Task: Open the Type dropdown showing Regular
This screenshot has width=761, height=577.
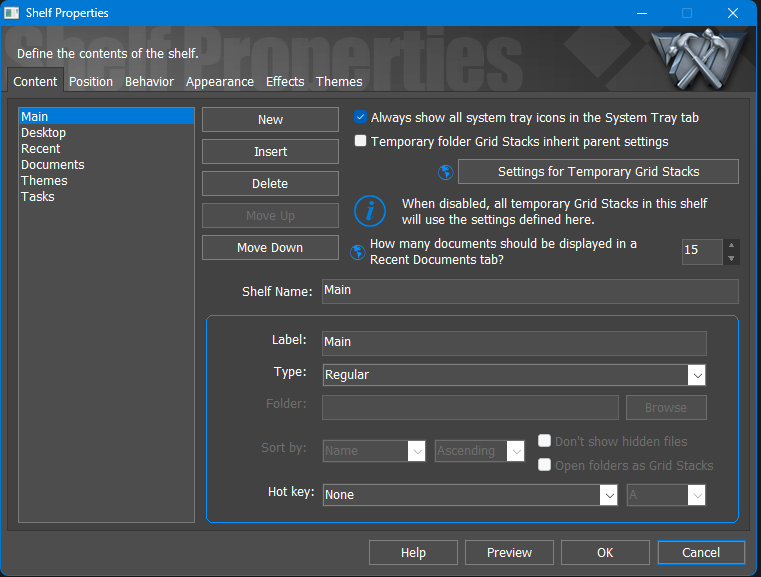Action: click(x=514, y=375)
